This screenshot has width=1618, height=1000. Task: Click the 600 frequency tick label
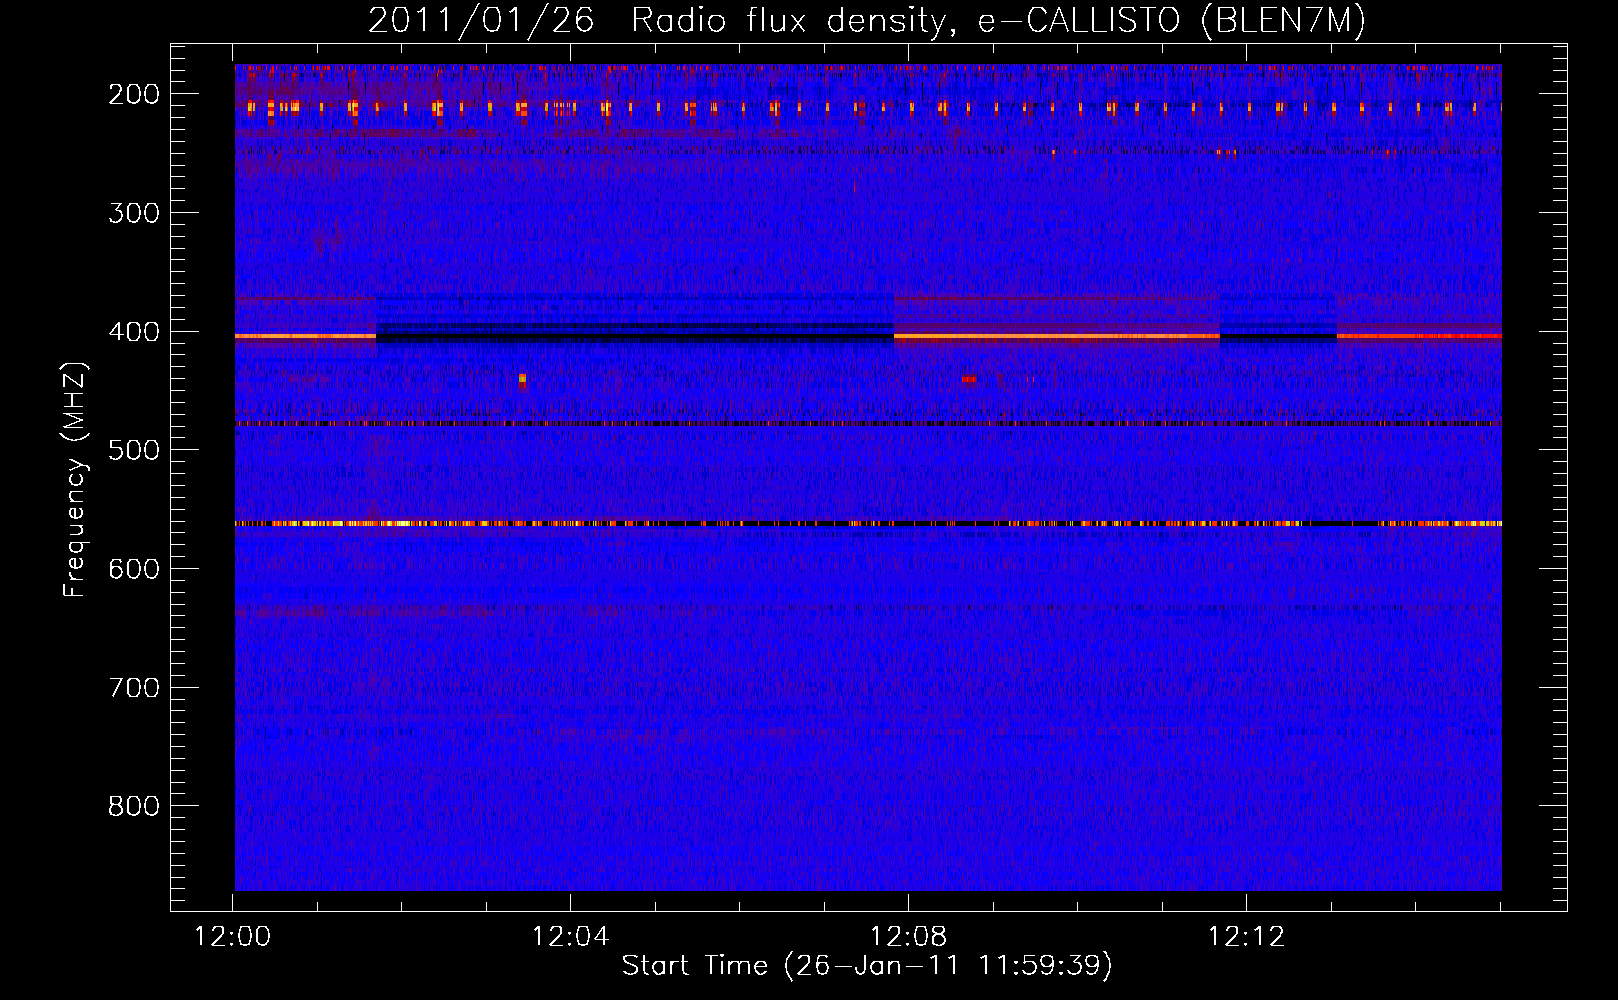pyautogui.click(x=133, y=568)
